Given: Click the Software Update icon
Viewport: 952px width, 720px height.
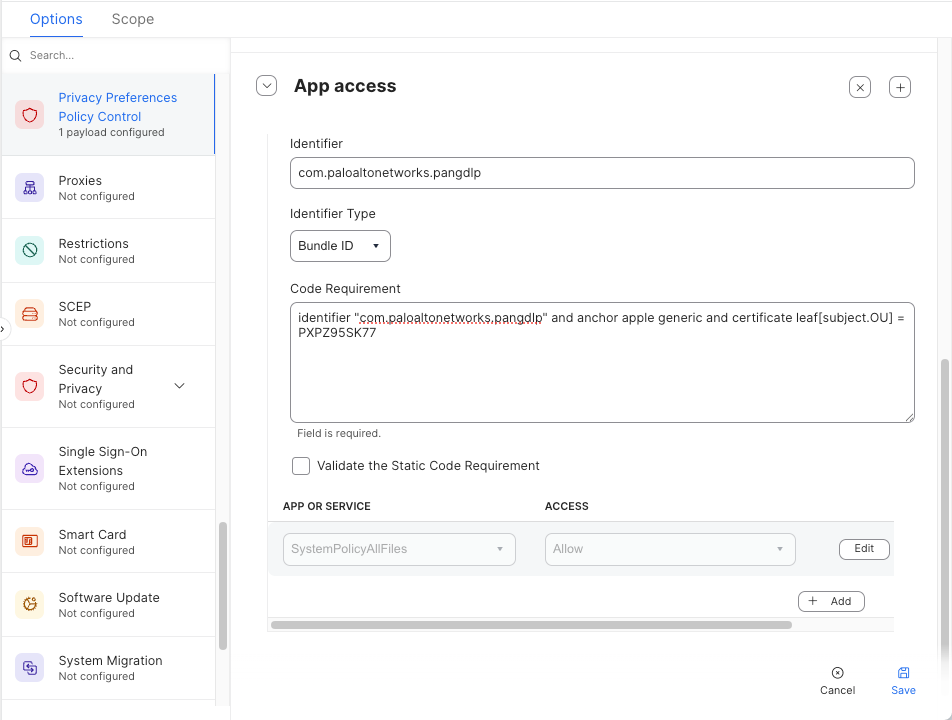Looking at the screenshot, I should 30,604.
